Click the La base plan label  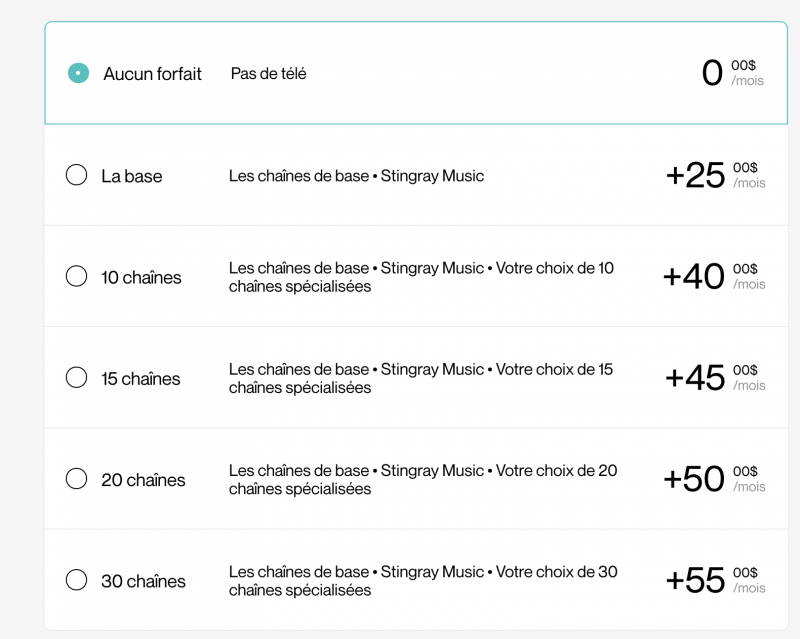[131, 176]
